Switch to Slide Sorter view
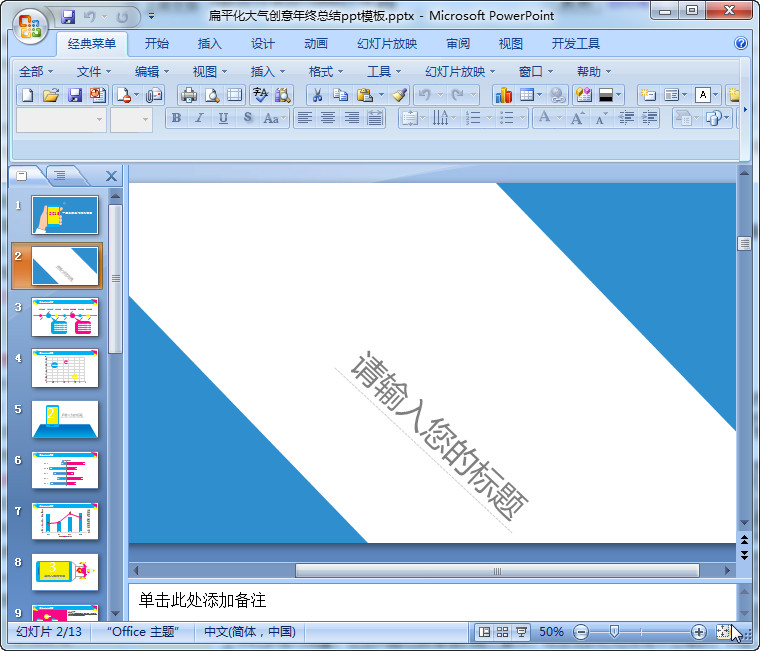 coord(503,632)
